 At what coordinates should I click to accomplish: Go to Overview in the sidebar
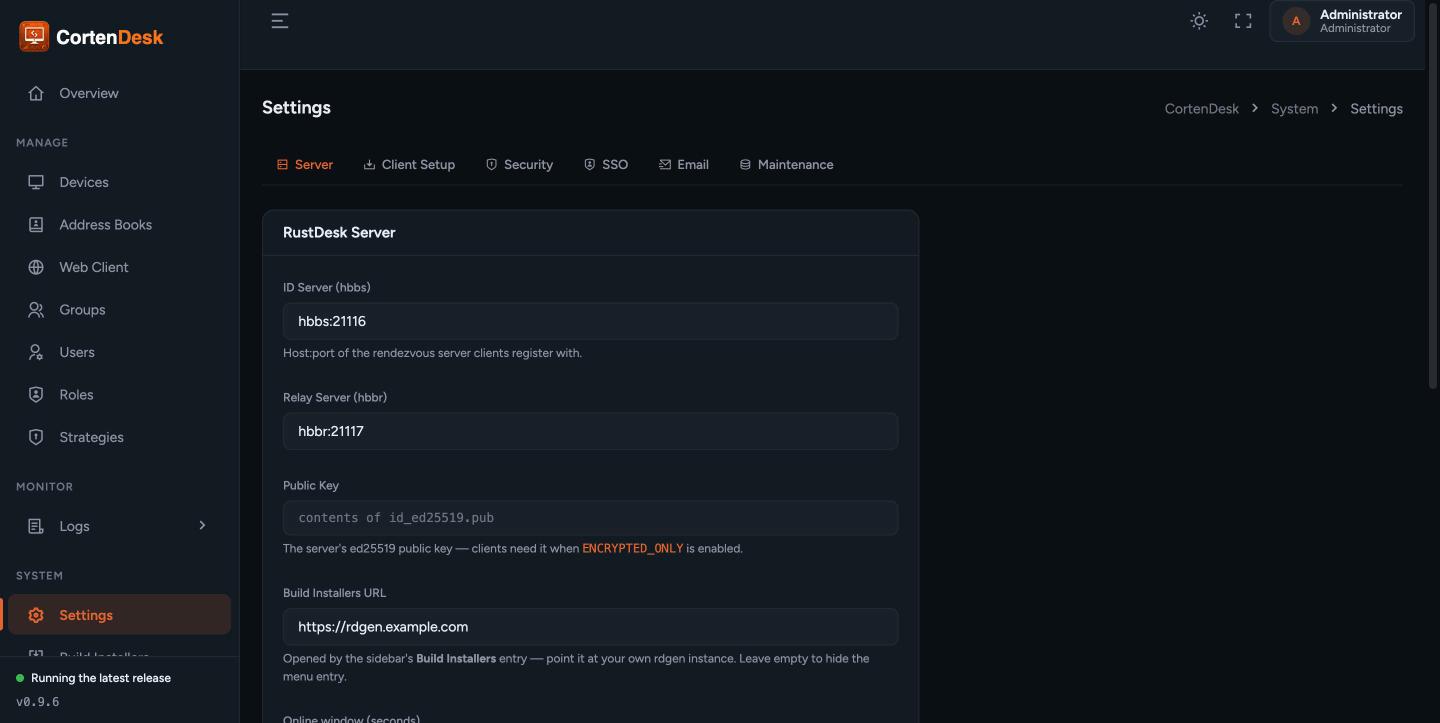point(120,93)
